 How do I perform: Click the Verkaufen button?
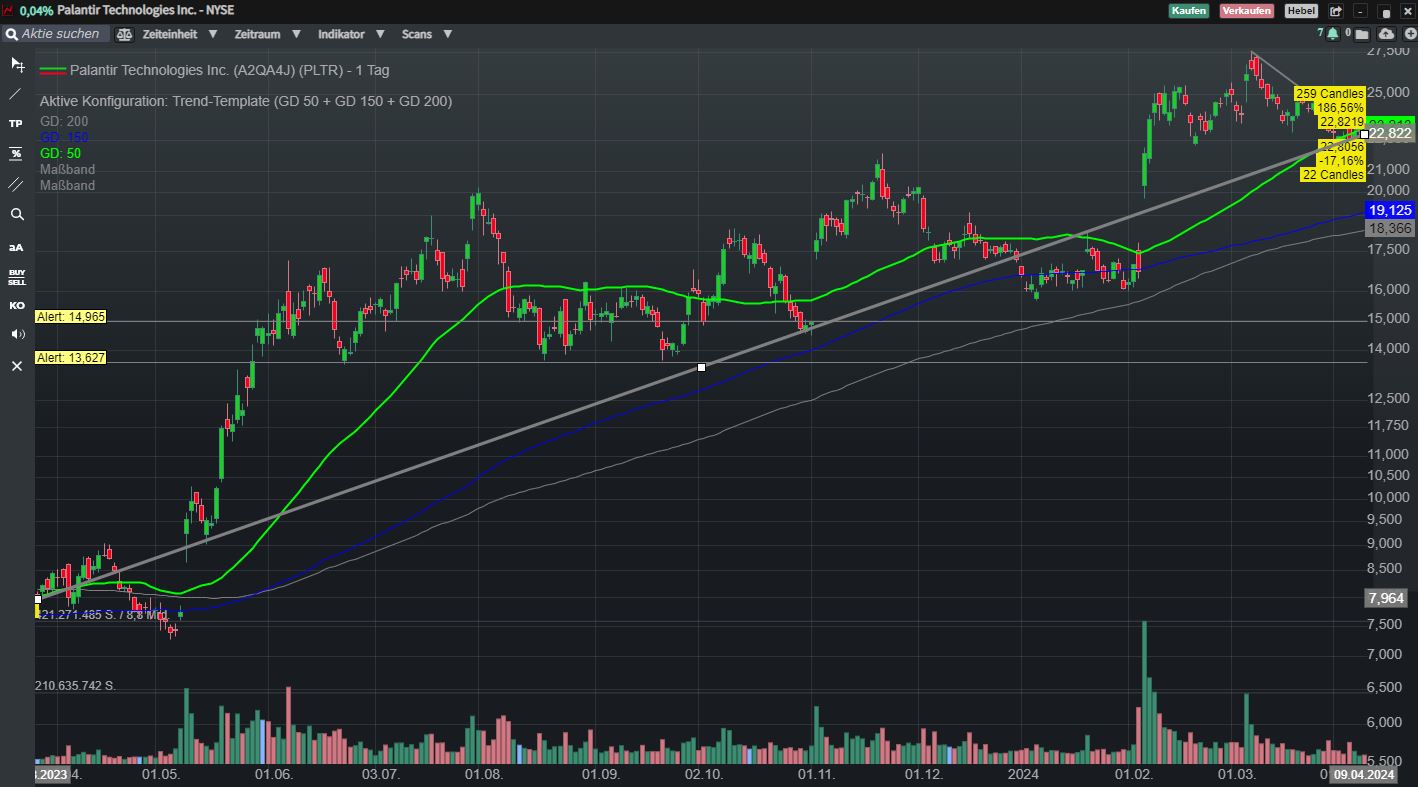(1246, 11)
